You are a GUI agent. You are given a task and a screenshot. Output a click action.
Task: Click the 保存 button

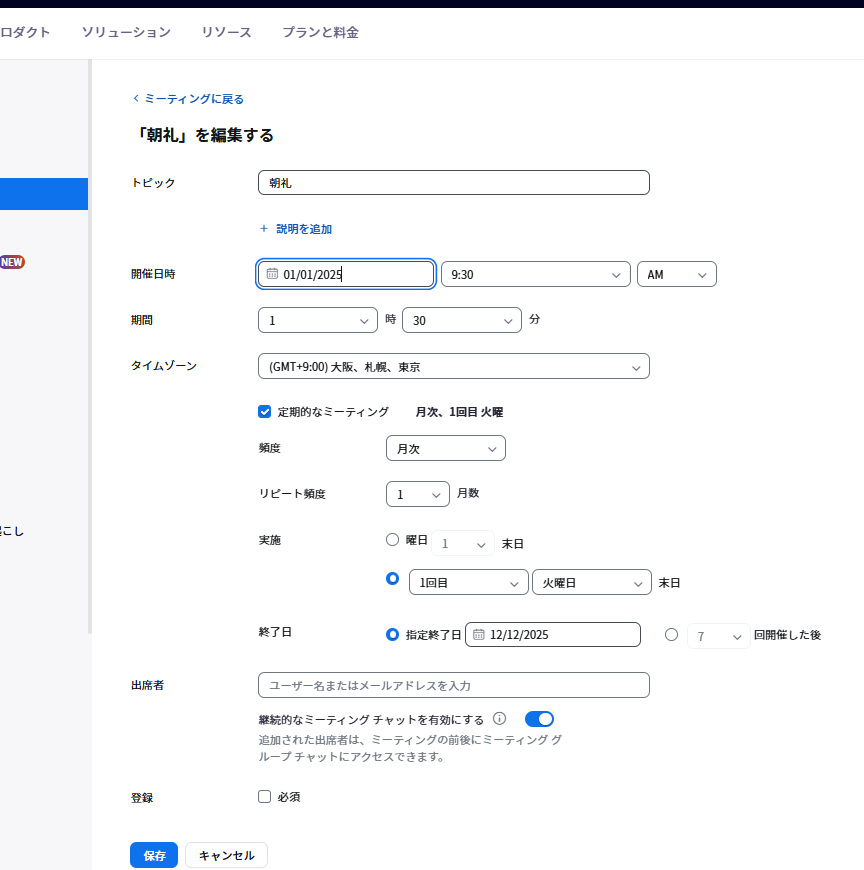pyautogui.click(x=154, y=856)
